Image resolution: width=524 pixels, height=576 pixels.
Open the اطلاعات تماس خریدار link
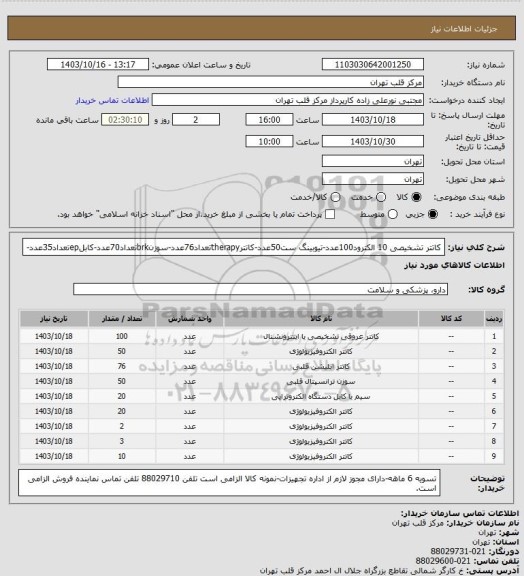(x=112, y=100)
